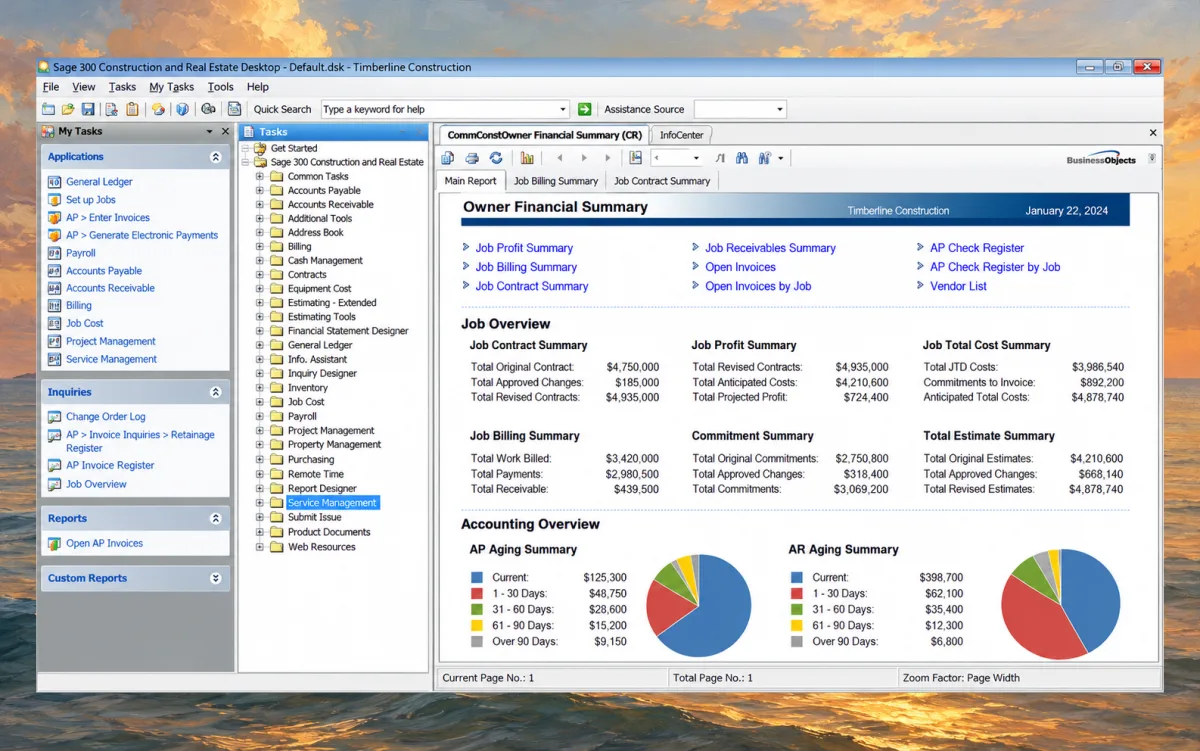
Task: Select the Service Management folder in Tasks tree
Action: (x=332, y=503)
